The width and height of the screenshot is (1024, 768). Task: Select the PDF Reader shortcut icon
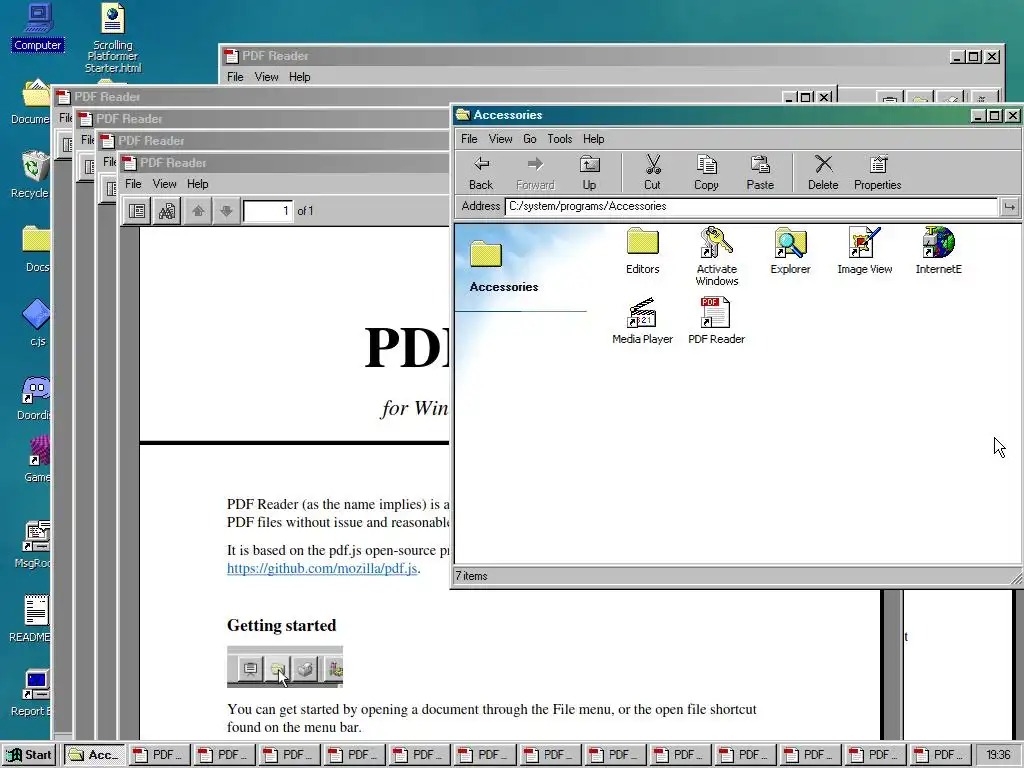coord(716,321)
